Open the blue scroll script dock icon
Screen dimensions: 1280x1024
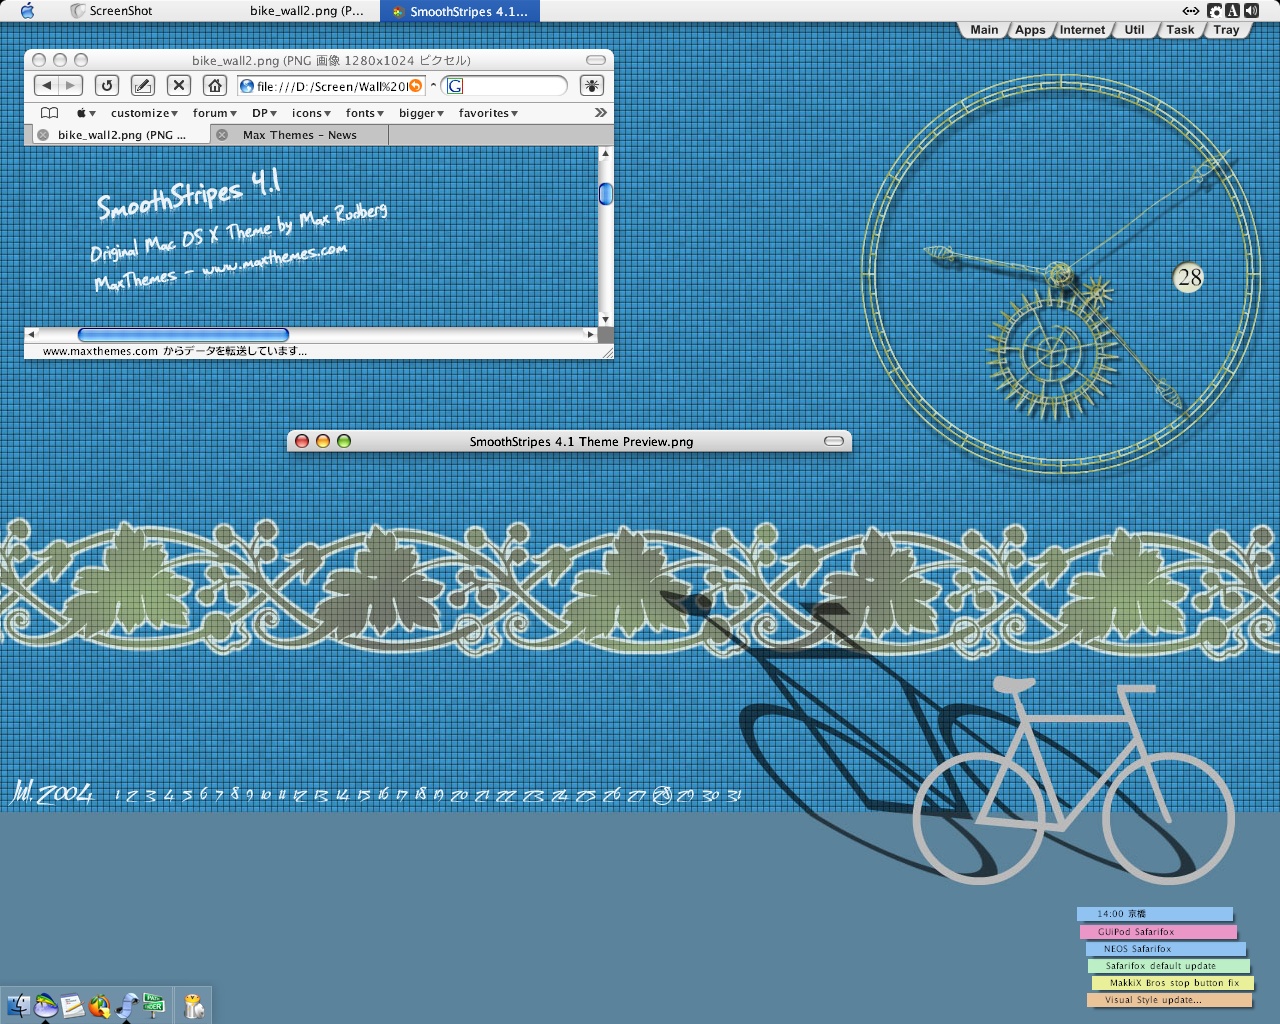click(127, 1005)
